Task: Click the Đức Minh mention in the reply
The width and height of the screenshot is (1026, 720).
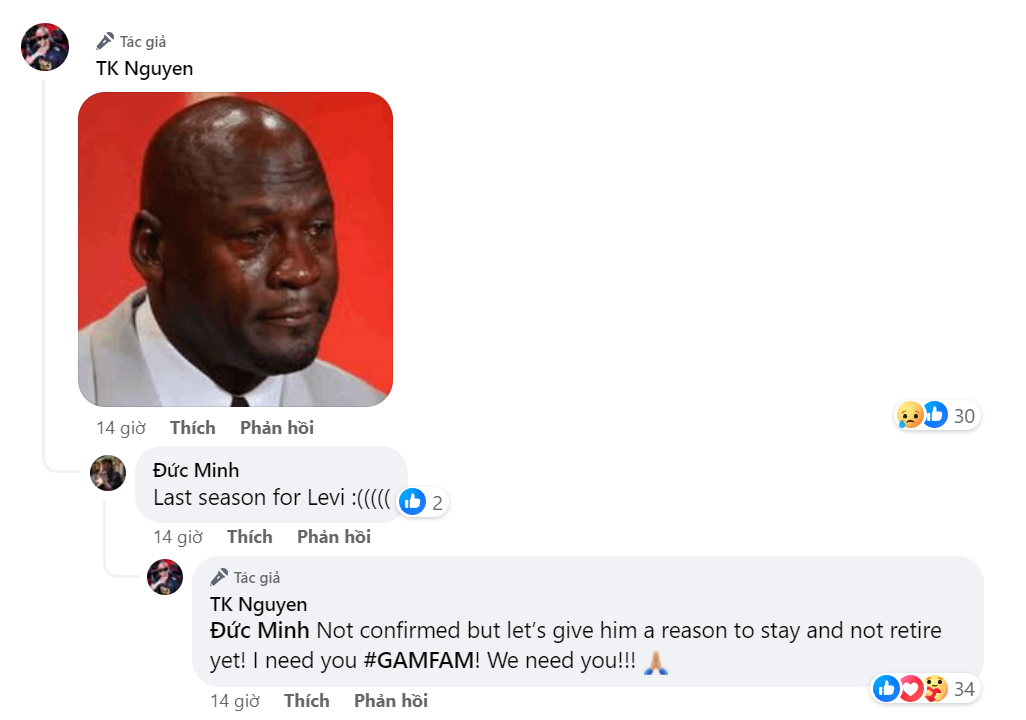Action: [258, 631]
